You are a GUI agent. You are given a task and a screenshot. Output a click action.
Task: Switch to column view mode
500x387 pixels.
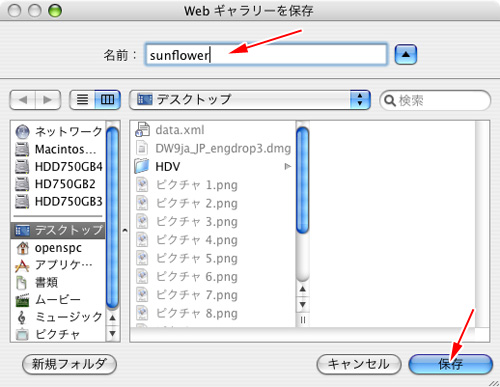[x=107, y=100]
